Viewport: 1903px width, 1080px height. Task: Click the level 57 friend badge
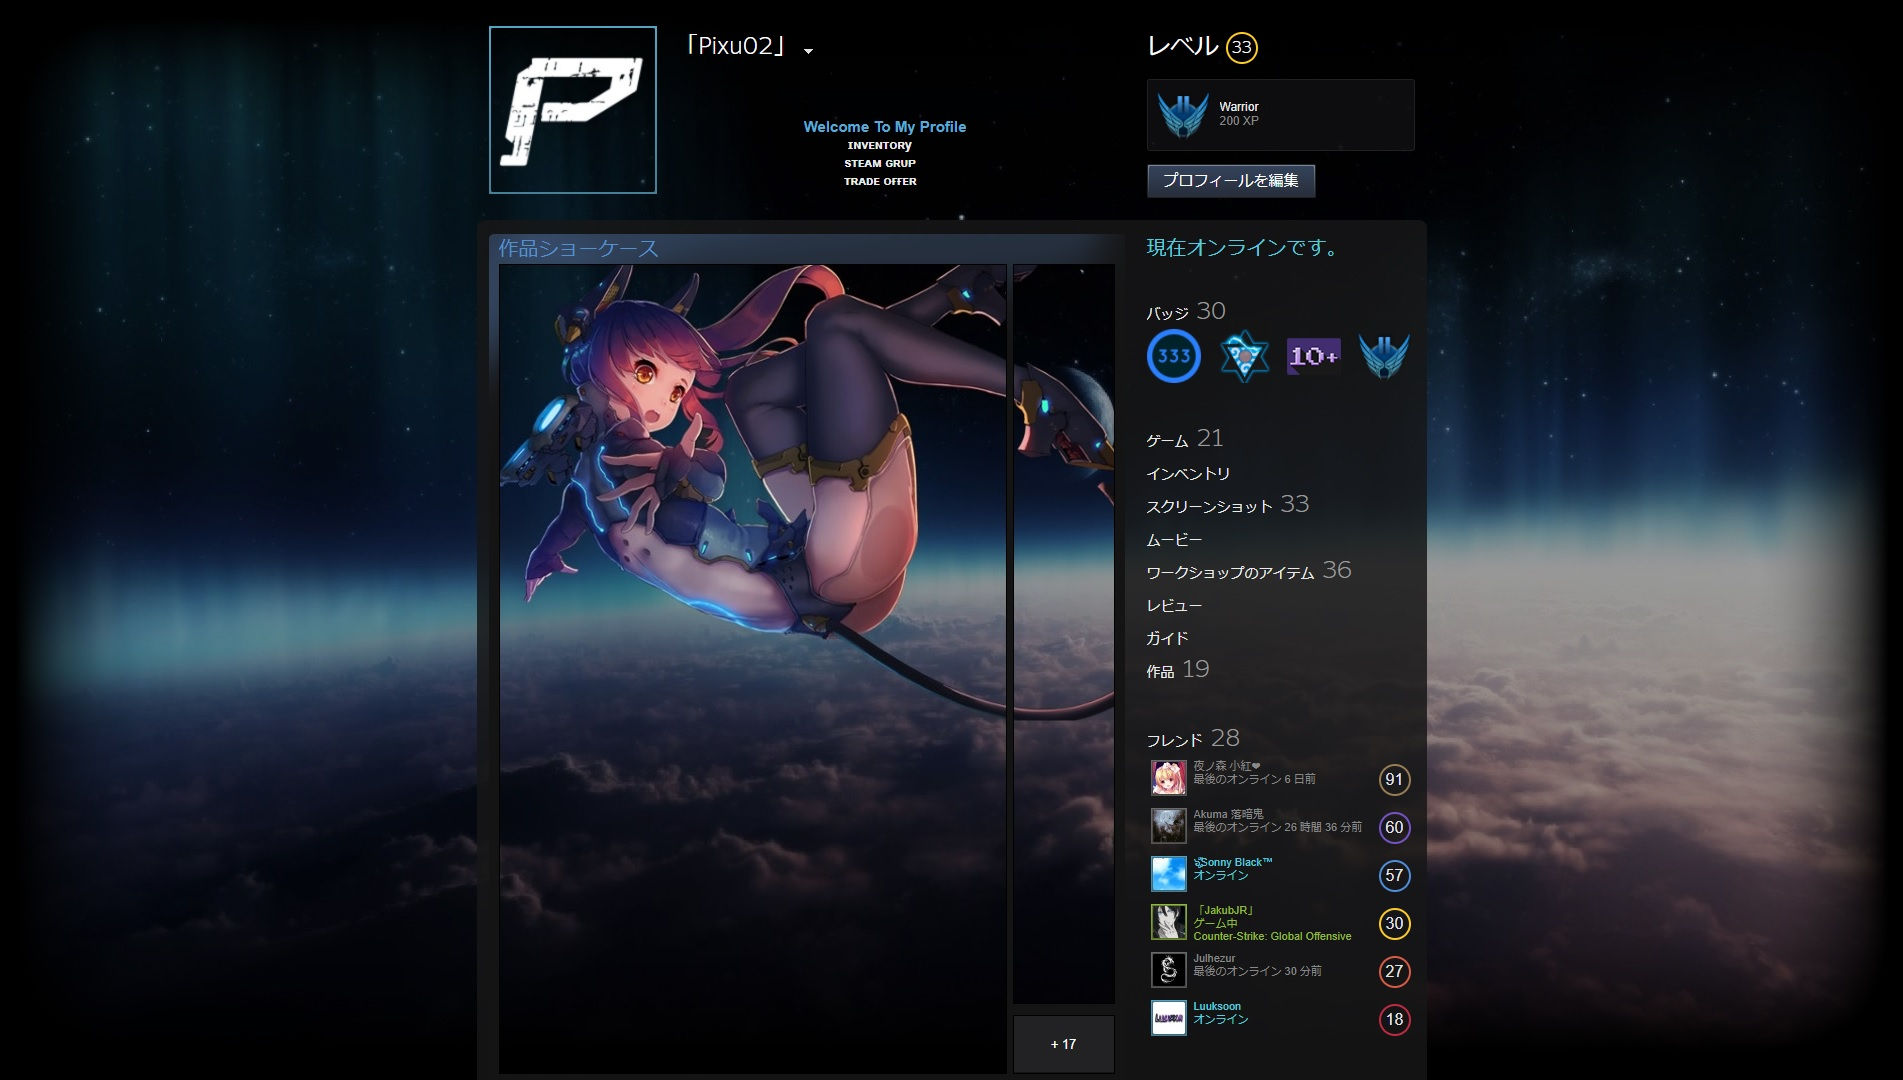[1394, 875]
